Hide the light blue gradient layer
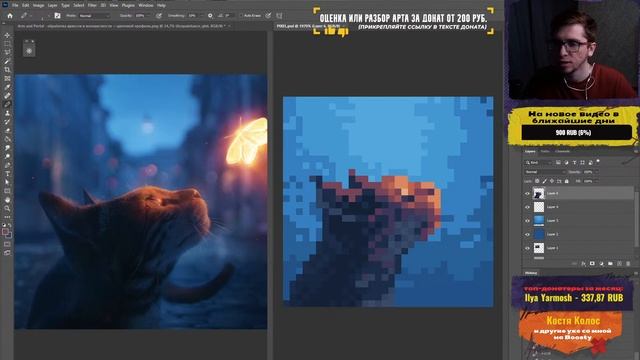This screenshot has width=640, height=360. (x=527, y=221)
